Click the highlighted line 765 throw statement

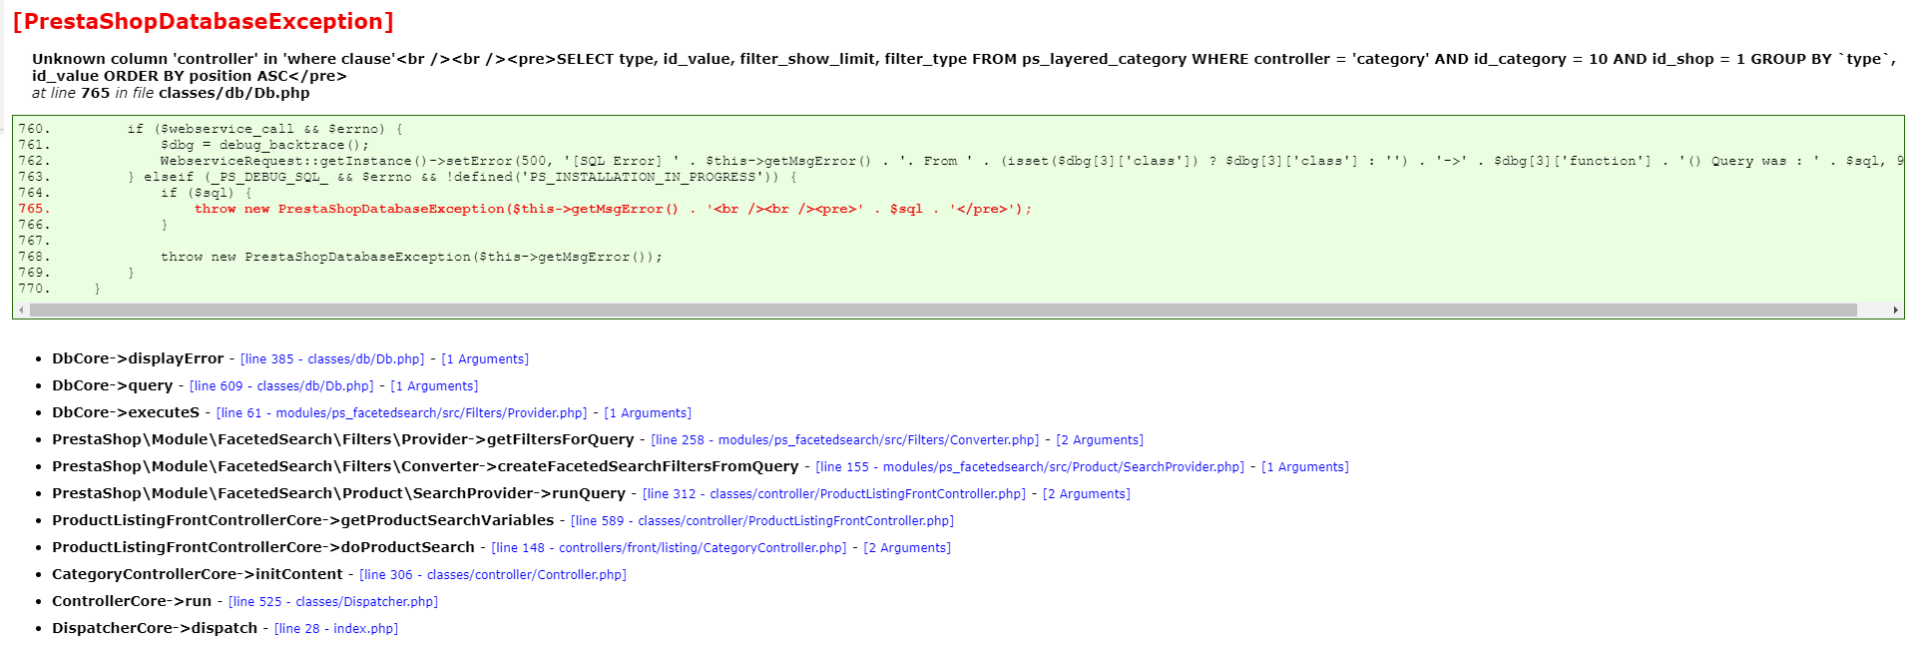click(x=613, y=209)
